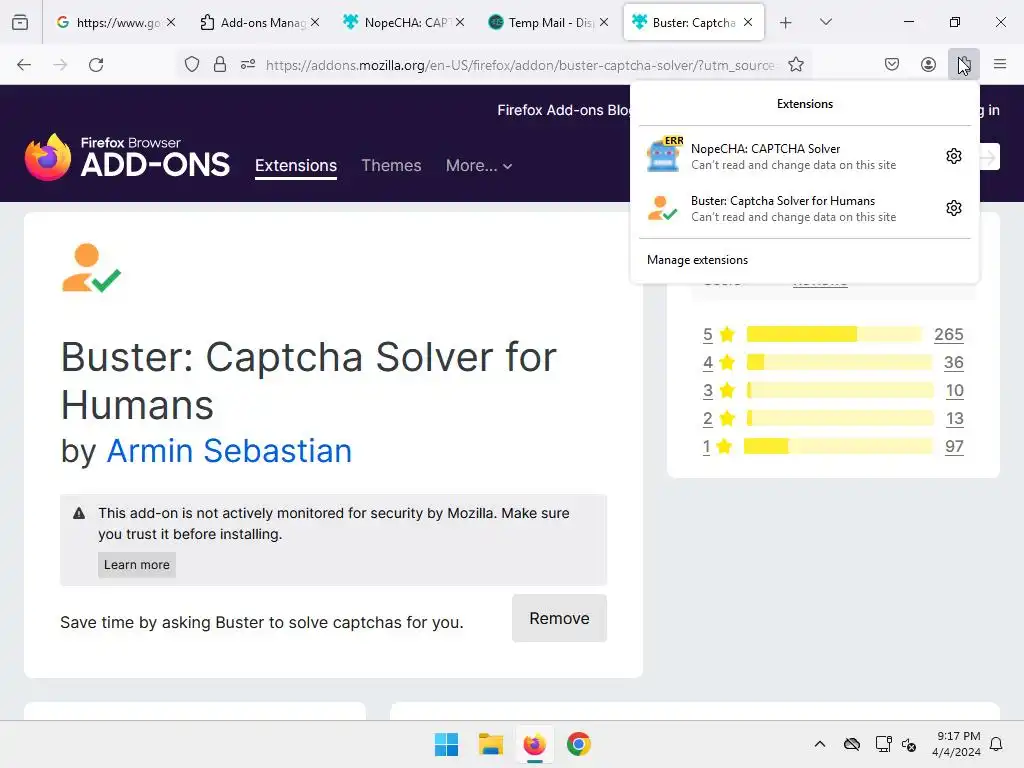Click the 1-star rating bar
1024x768 pixels.
pos(839,447)
